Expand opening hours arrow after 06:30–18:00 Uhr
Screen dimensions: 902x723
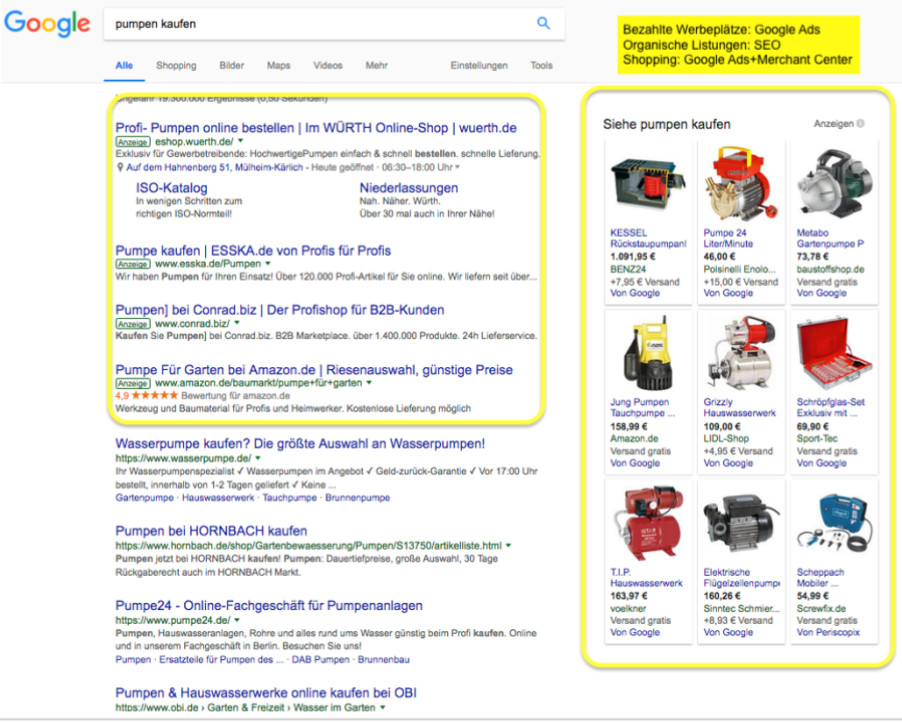click(x=457, y=167)
